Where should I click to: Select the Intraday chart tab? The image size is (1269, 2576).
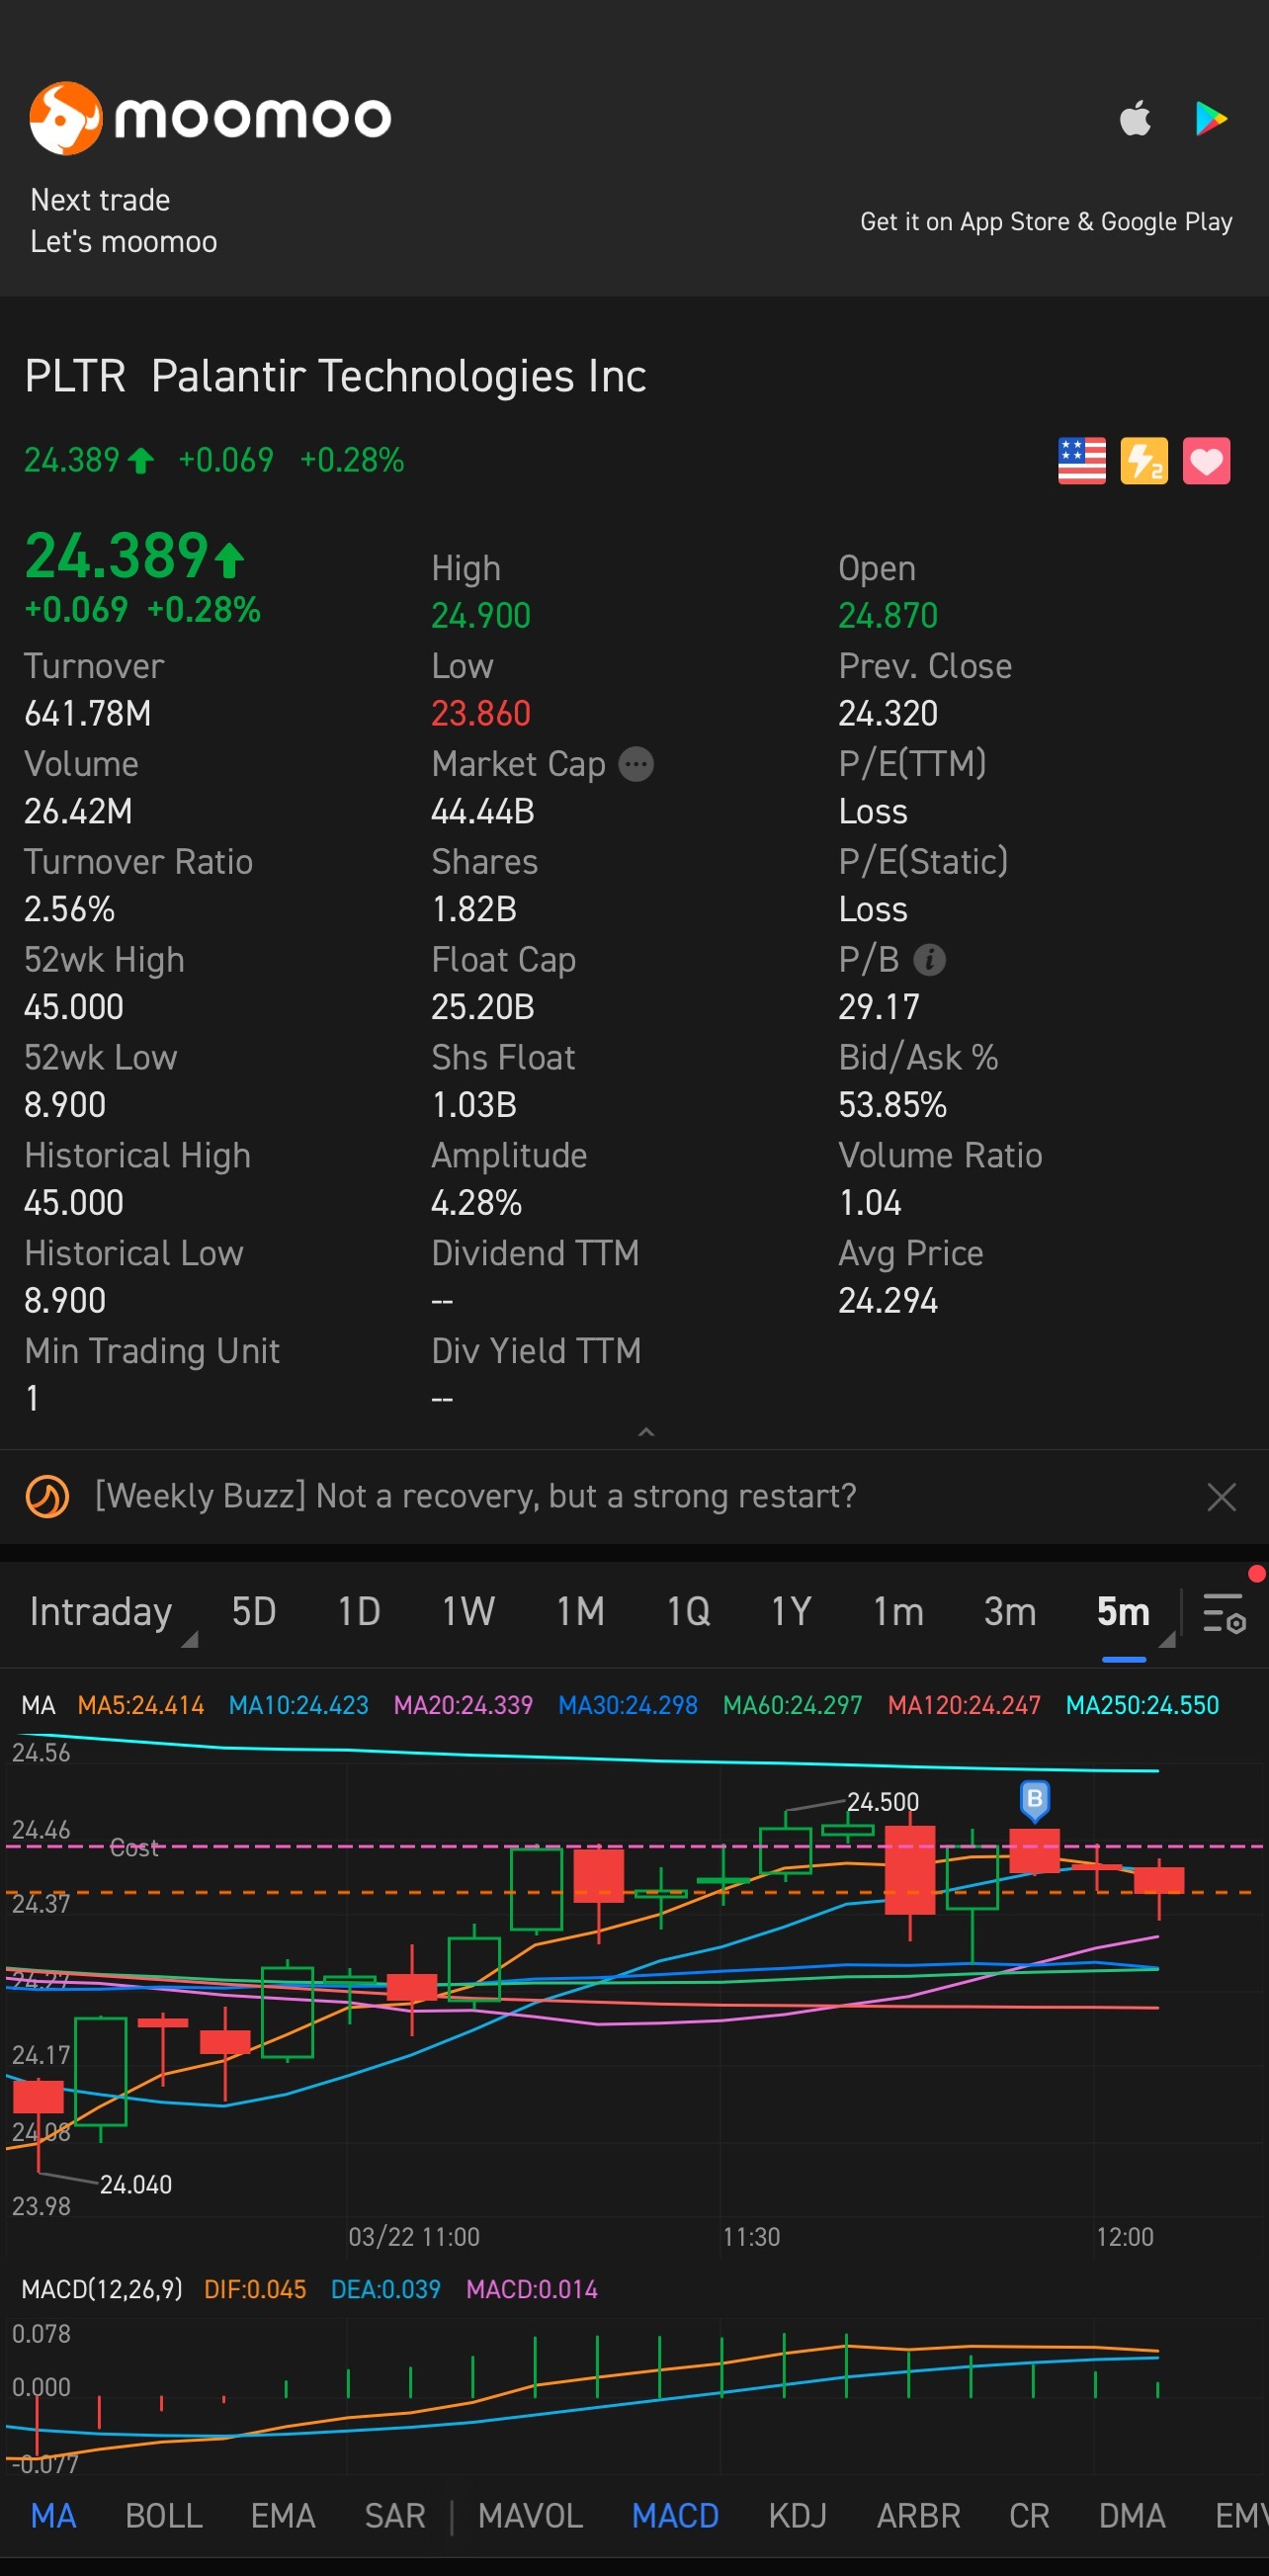[100, 1612]
